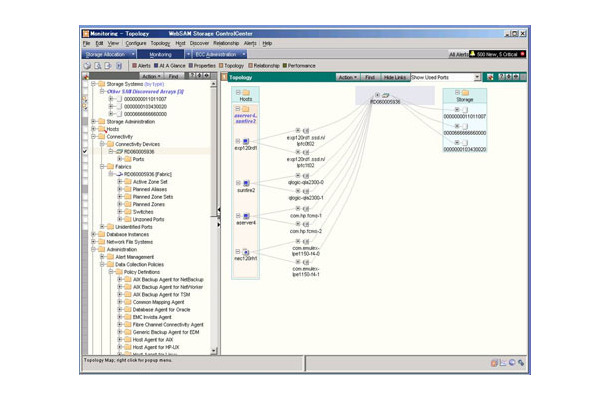Click the alert bell icon
The image size is (610, 400).
pos(472,54)
